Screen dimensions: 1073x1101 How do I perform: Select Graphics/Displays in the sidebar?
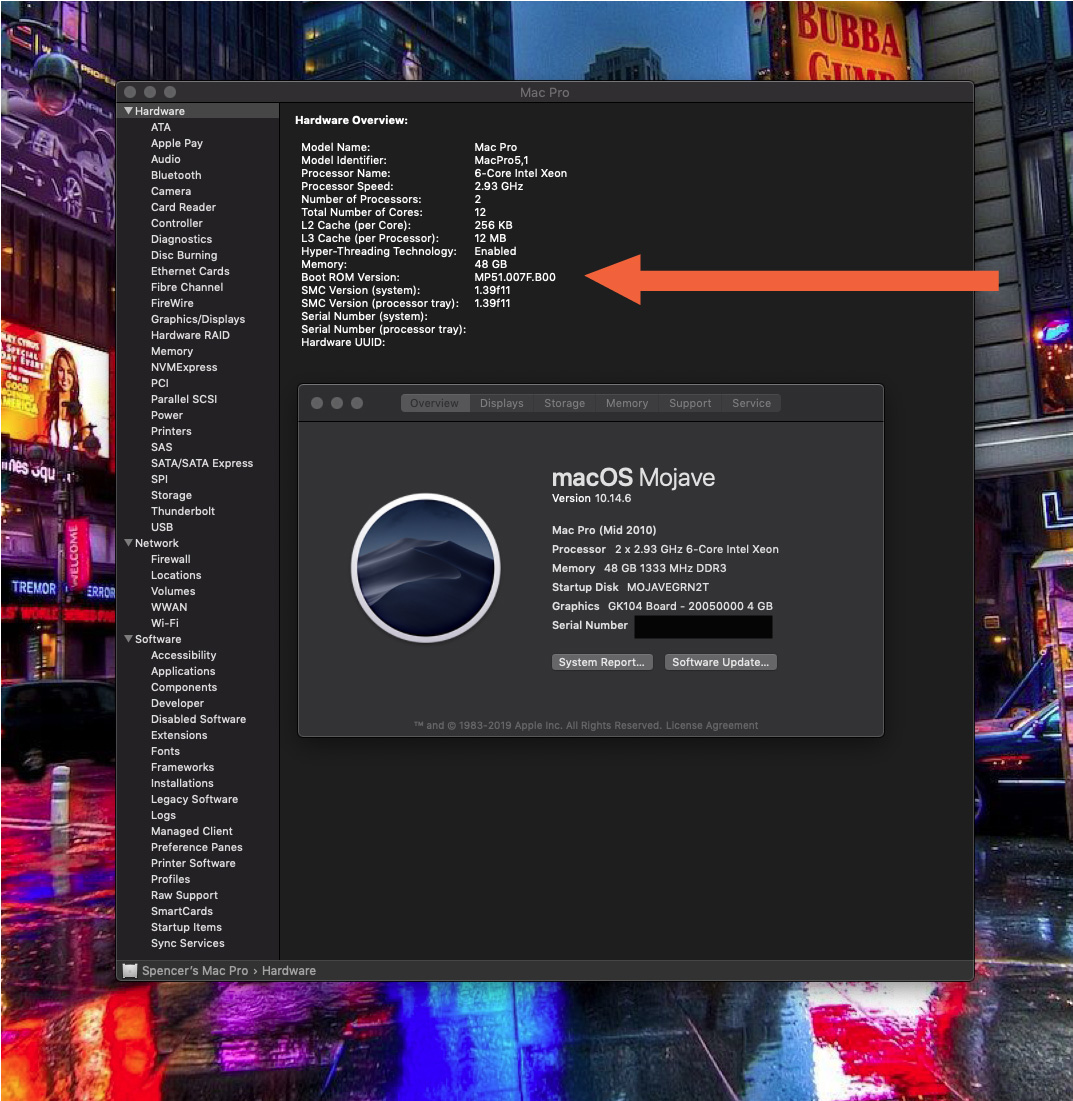198,319
